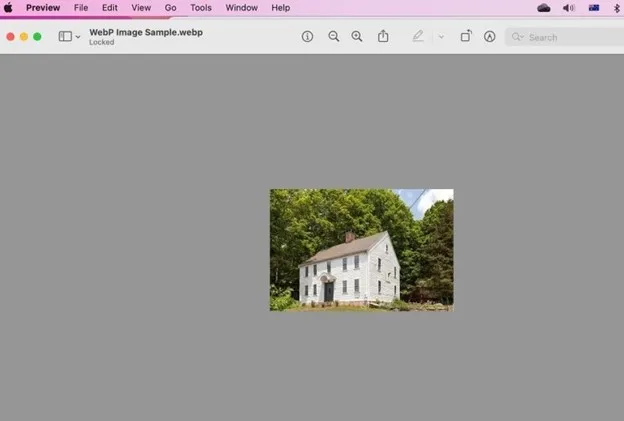The image size is (624, 421).
Task: Click the Highlight pen icon
Action: tap(418, 37)
